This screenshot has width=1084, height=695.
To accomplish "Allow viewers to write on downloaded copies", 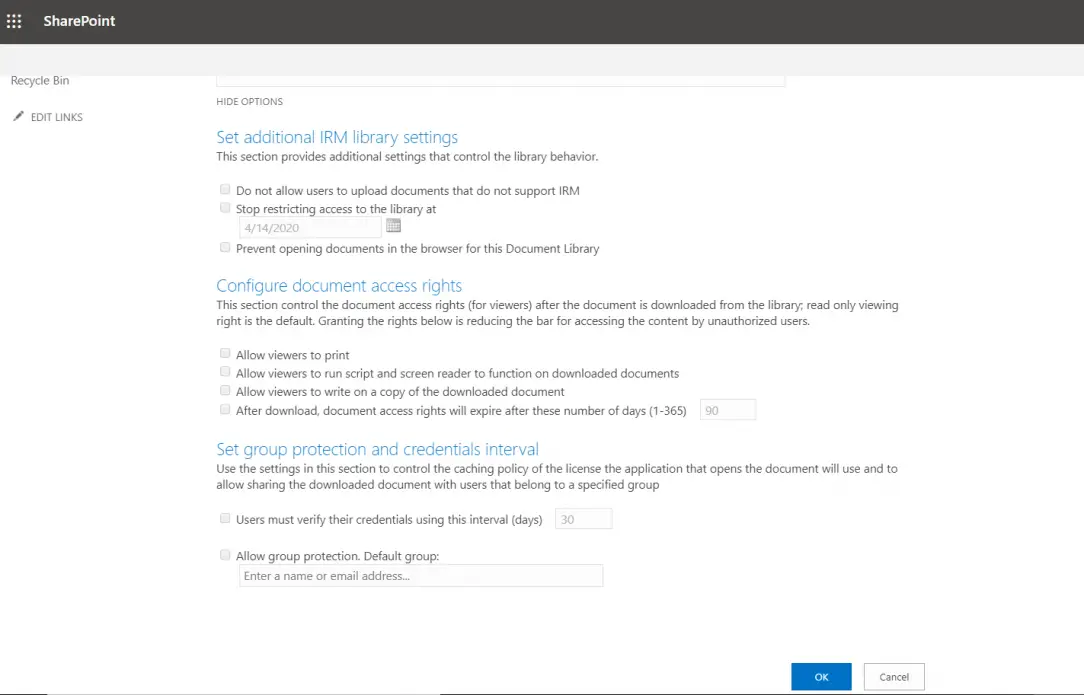I will (225, 390).
